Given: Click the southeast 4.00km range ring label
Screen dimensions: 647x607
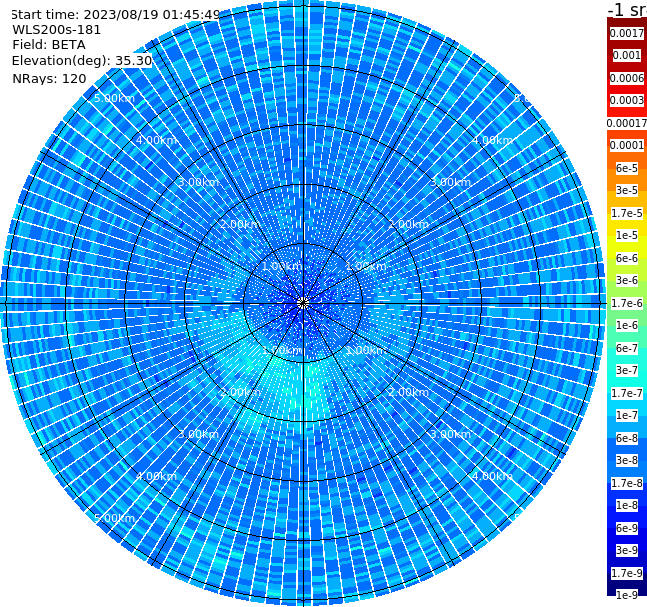Looking at the screenshot, I should 492,476.
